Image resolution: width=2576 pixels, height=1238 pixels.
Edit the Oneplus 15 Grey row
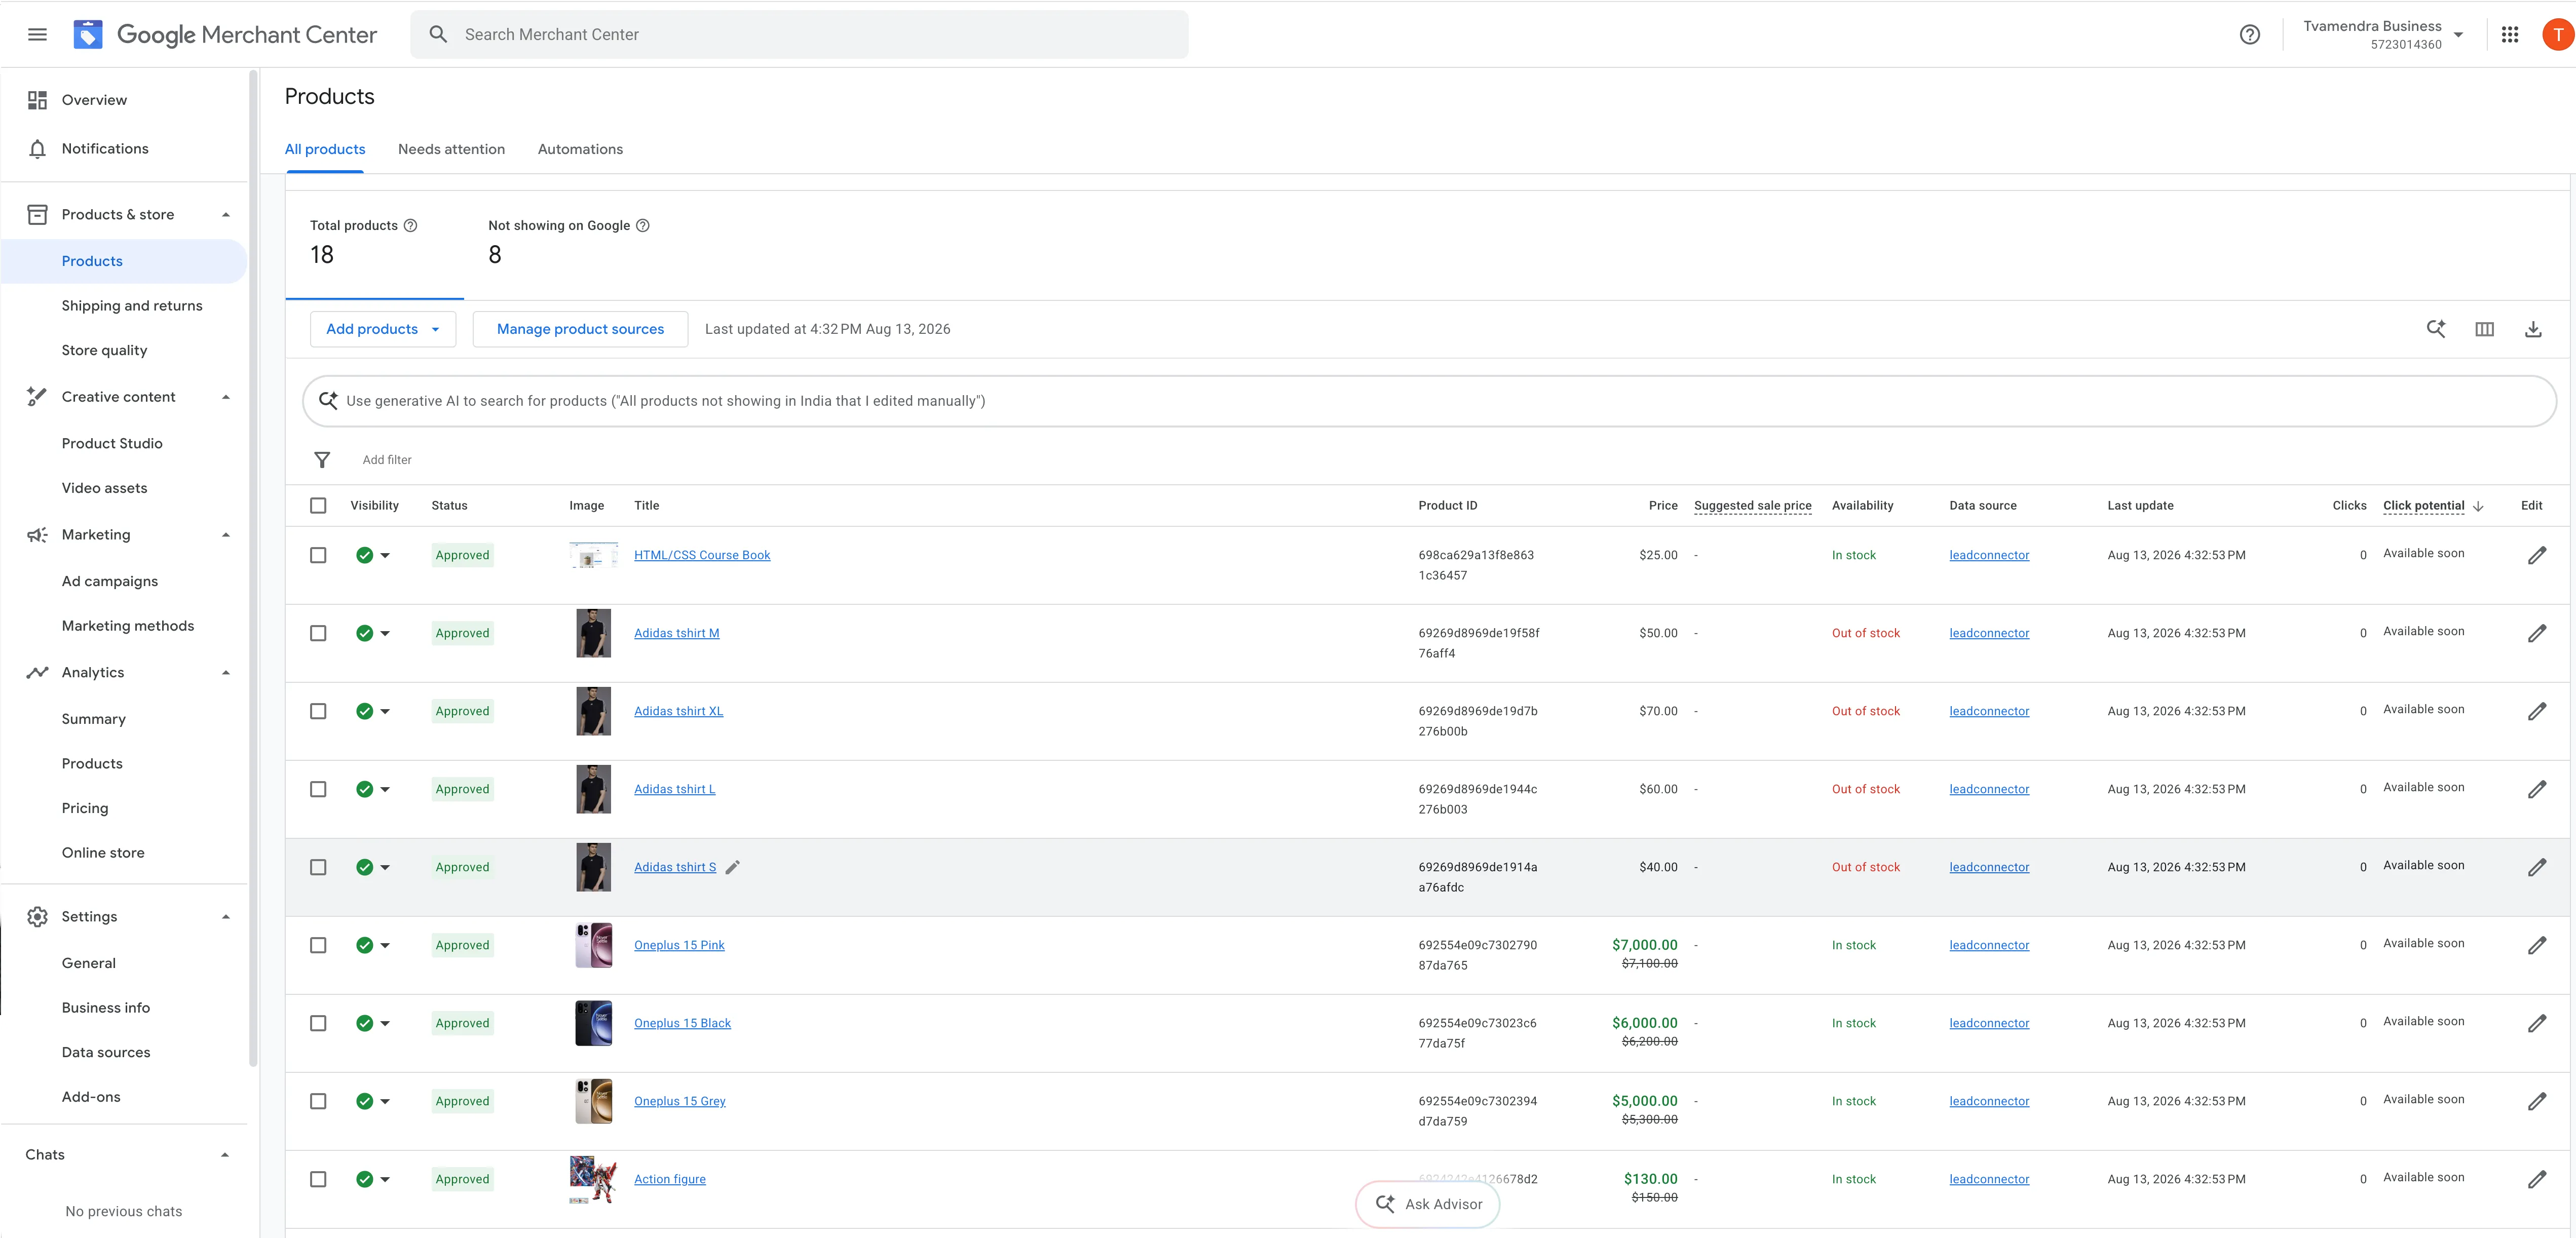point(2536,1101)
